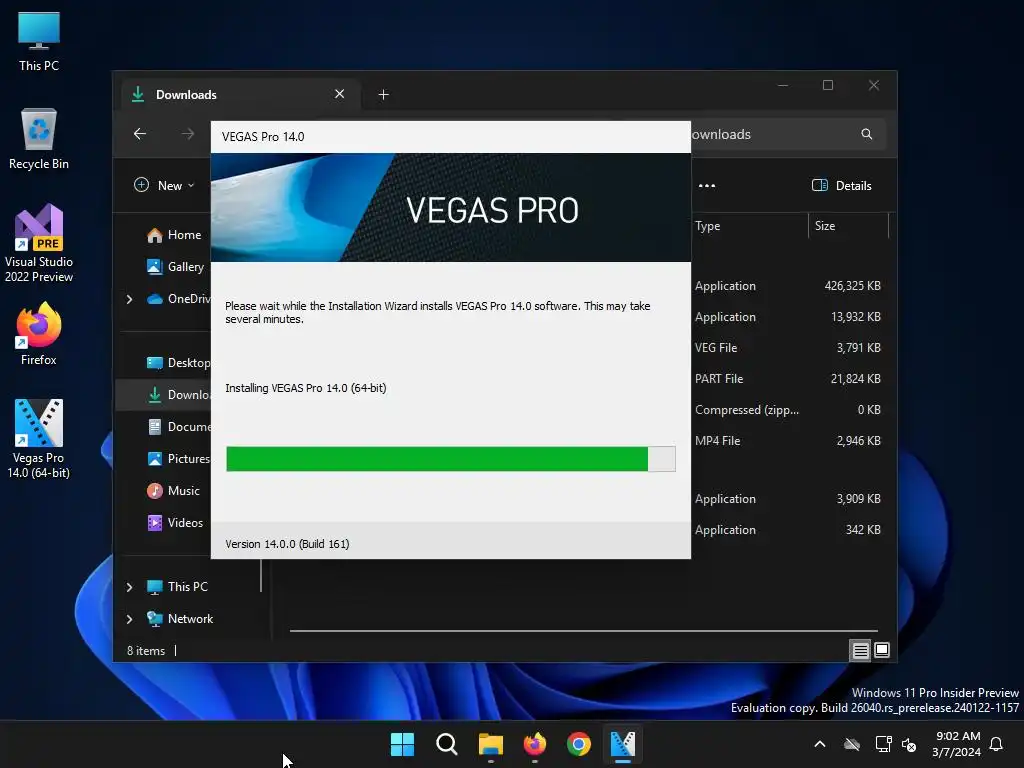
Task: Select OneDrive in navigation pane
Action: tap(179, 299)
